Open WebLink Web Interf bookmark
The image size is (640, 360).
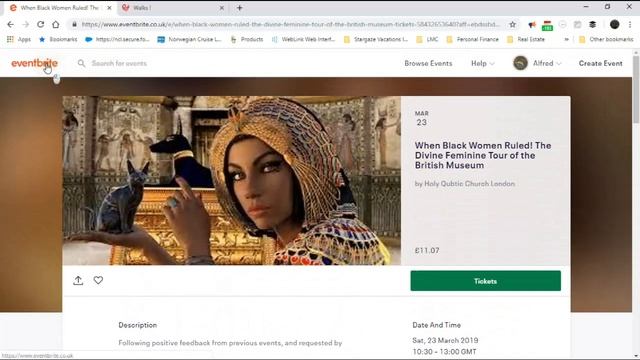point(303,39)
